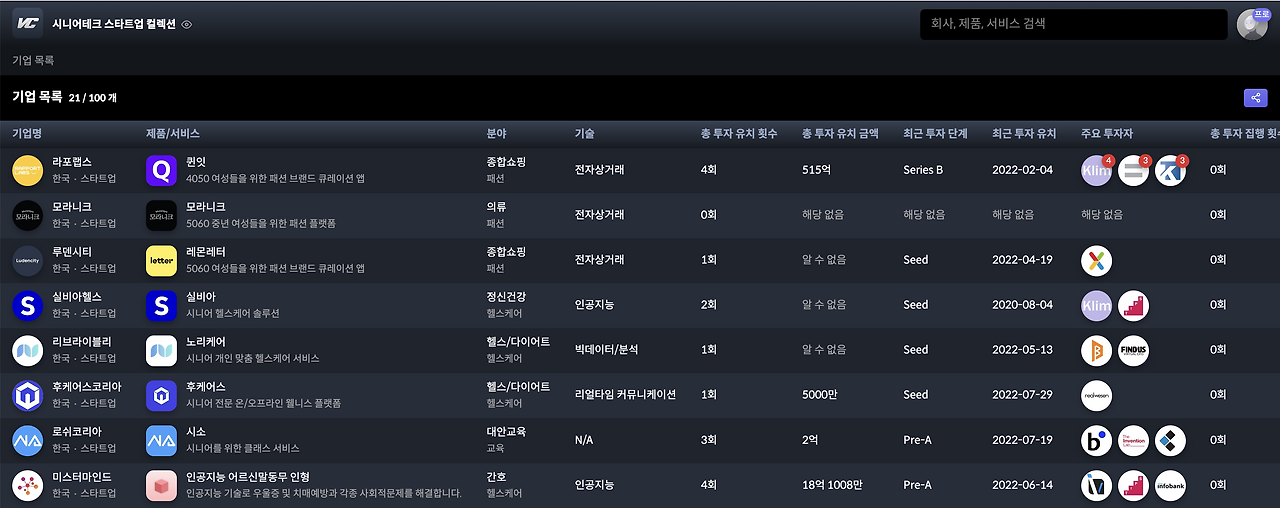This screenshot has height=508, width=1280.
Task: Select the 정신건강 category cell
Action: point(506,297)
